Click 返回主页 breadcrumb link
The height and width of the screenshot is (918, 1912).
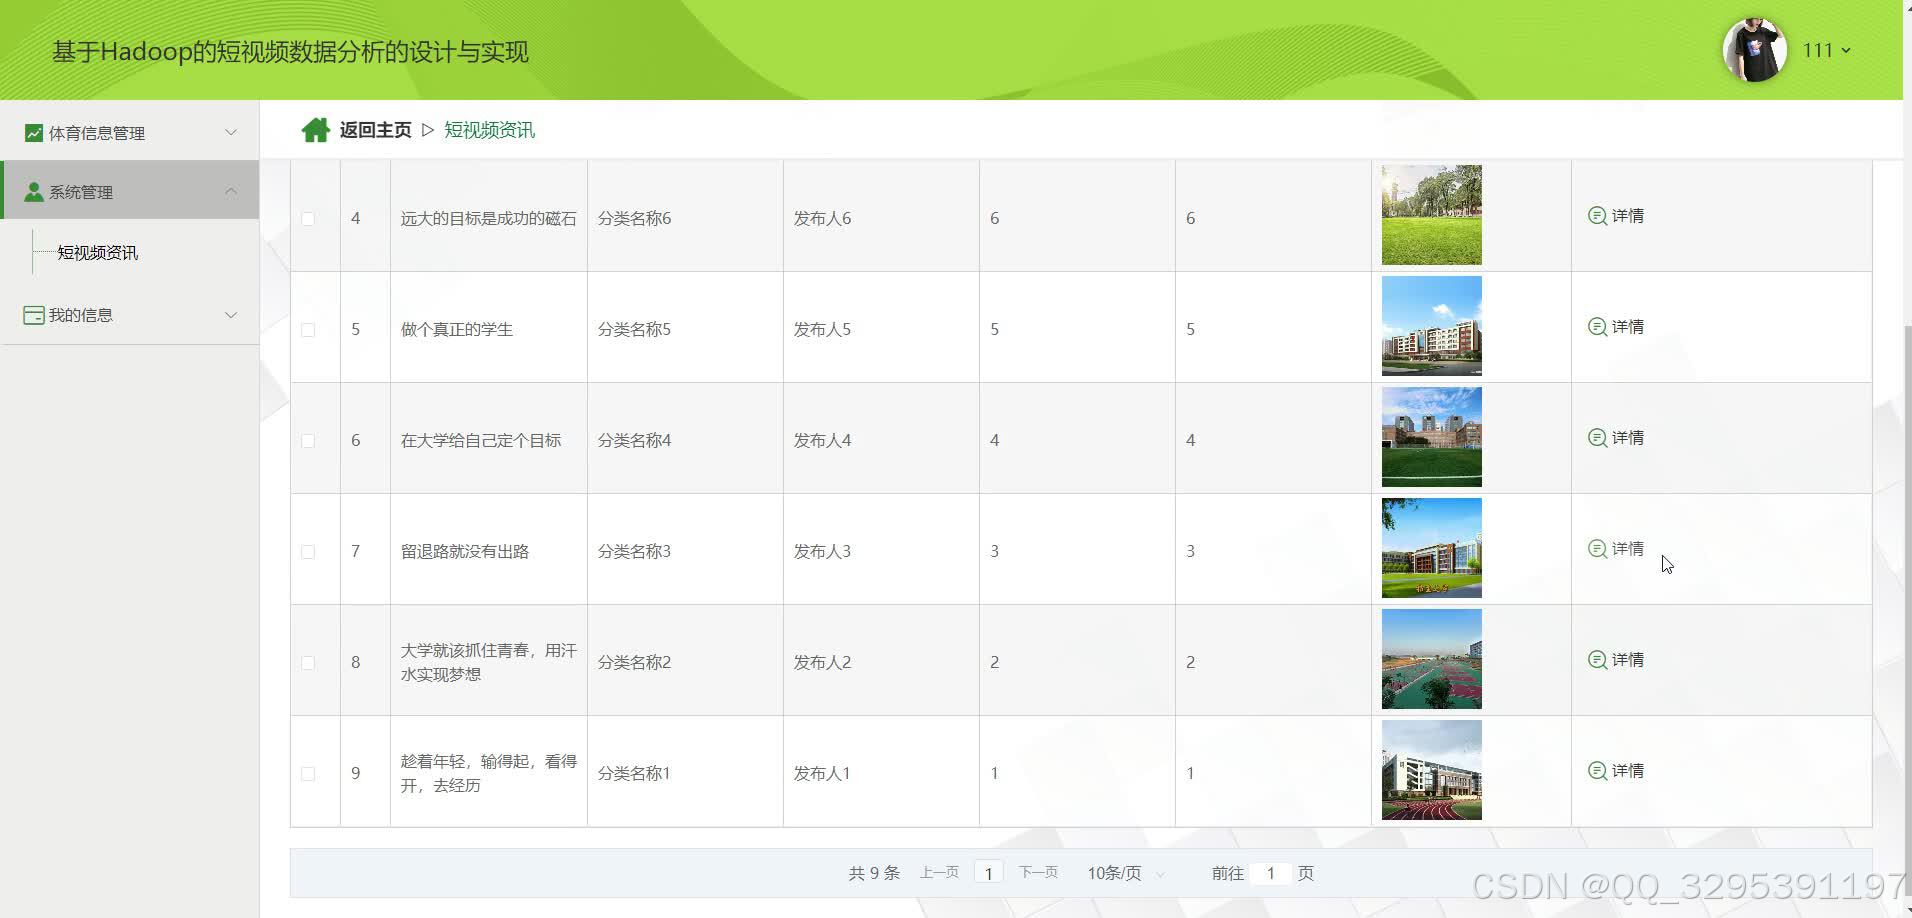click(375, 130)
